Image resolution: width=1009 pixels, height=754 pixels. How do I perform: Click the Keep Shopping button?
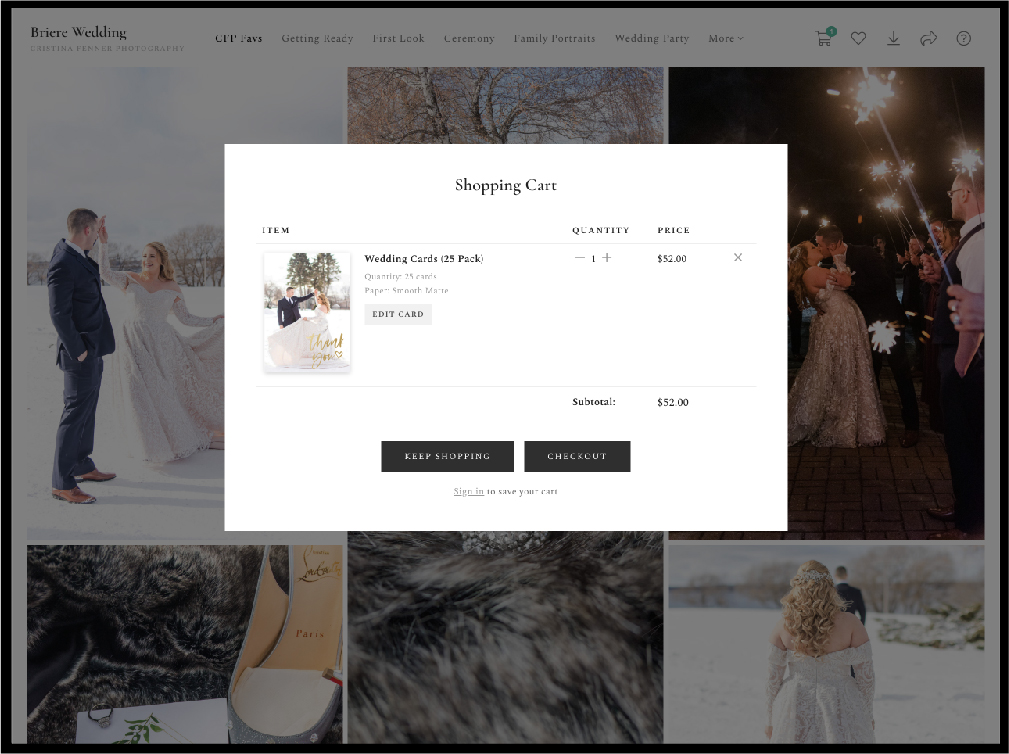point(447,456)
